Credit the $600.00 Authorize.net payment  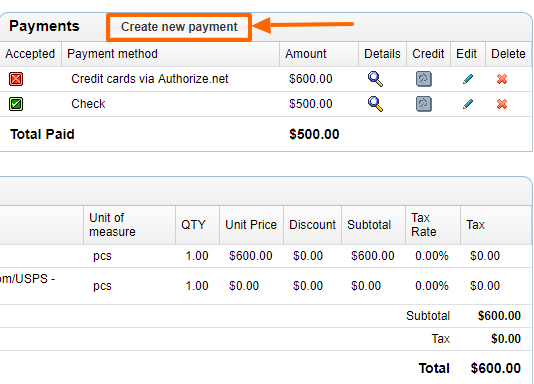click(424, 79)
